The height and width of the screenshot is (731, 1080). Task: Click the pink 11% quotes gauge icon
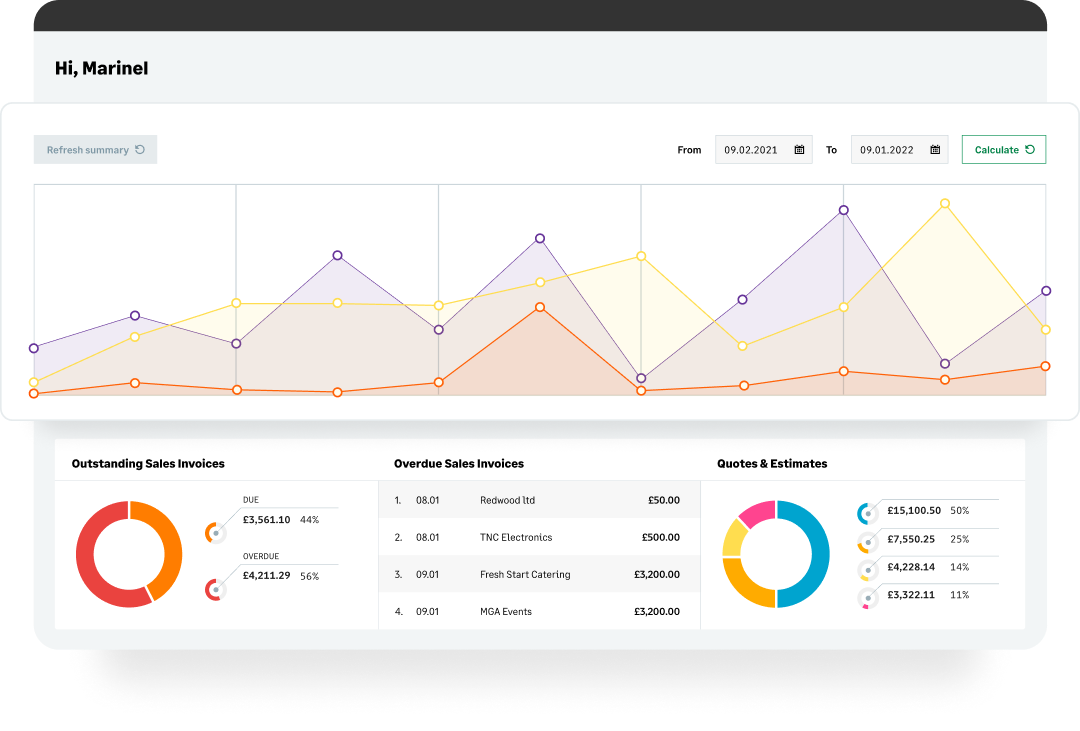click(868, 598)
